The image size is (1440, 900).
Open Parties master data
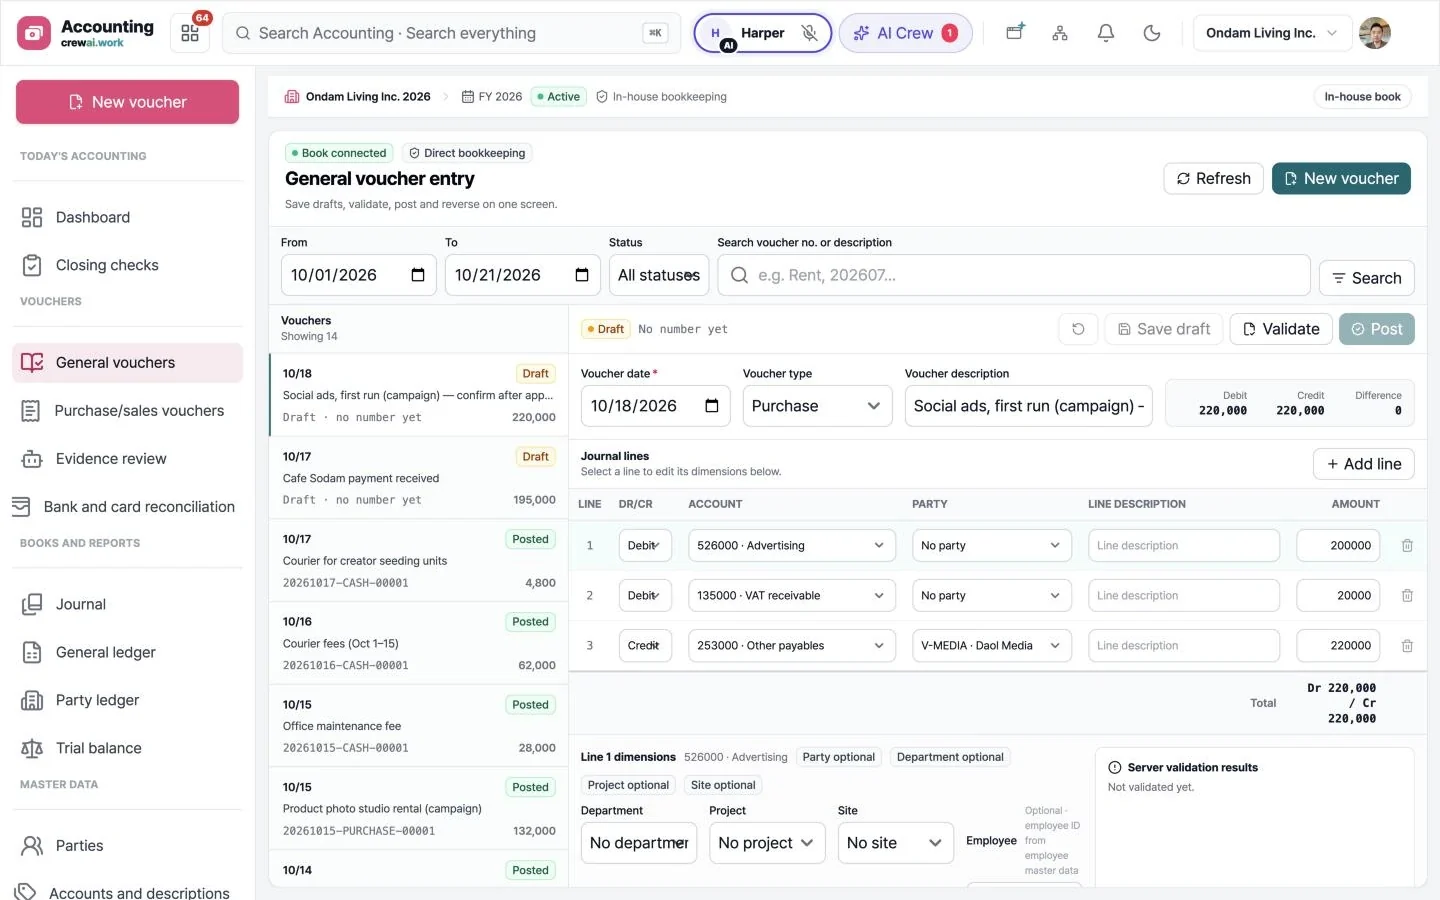127,845
